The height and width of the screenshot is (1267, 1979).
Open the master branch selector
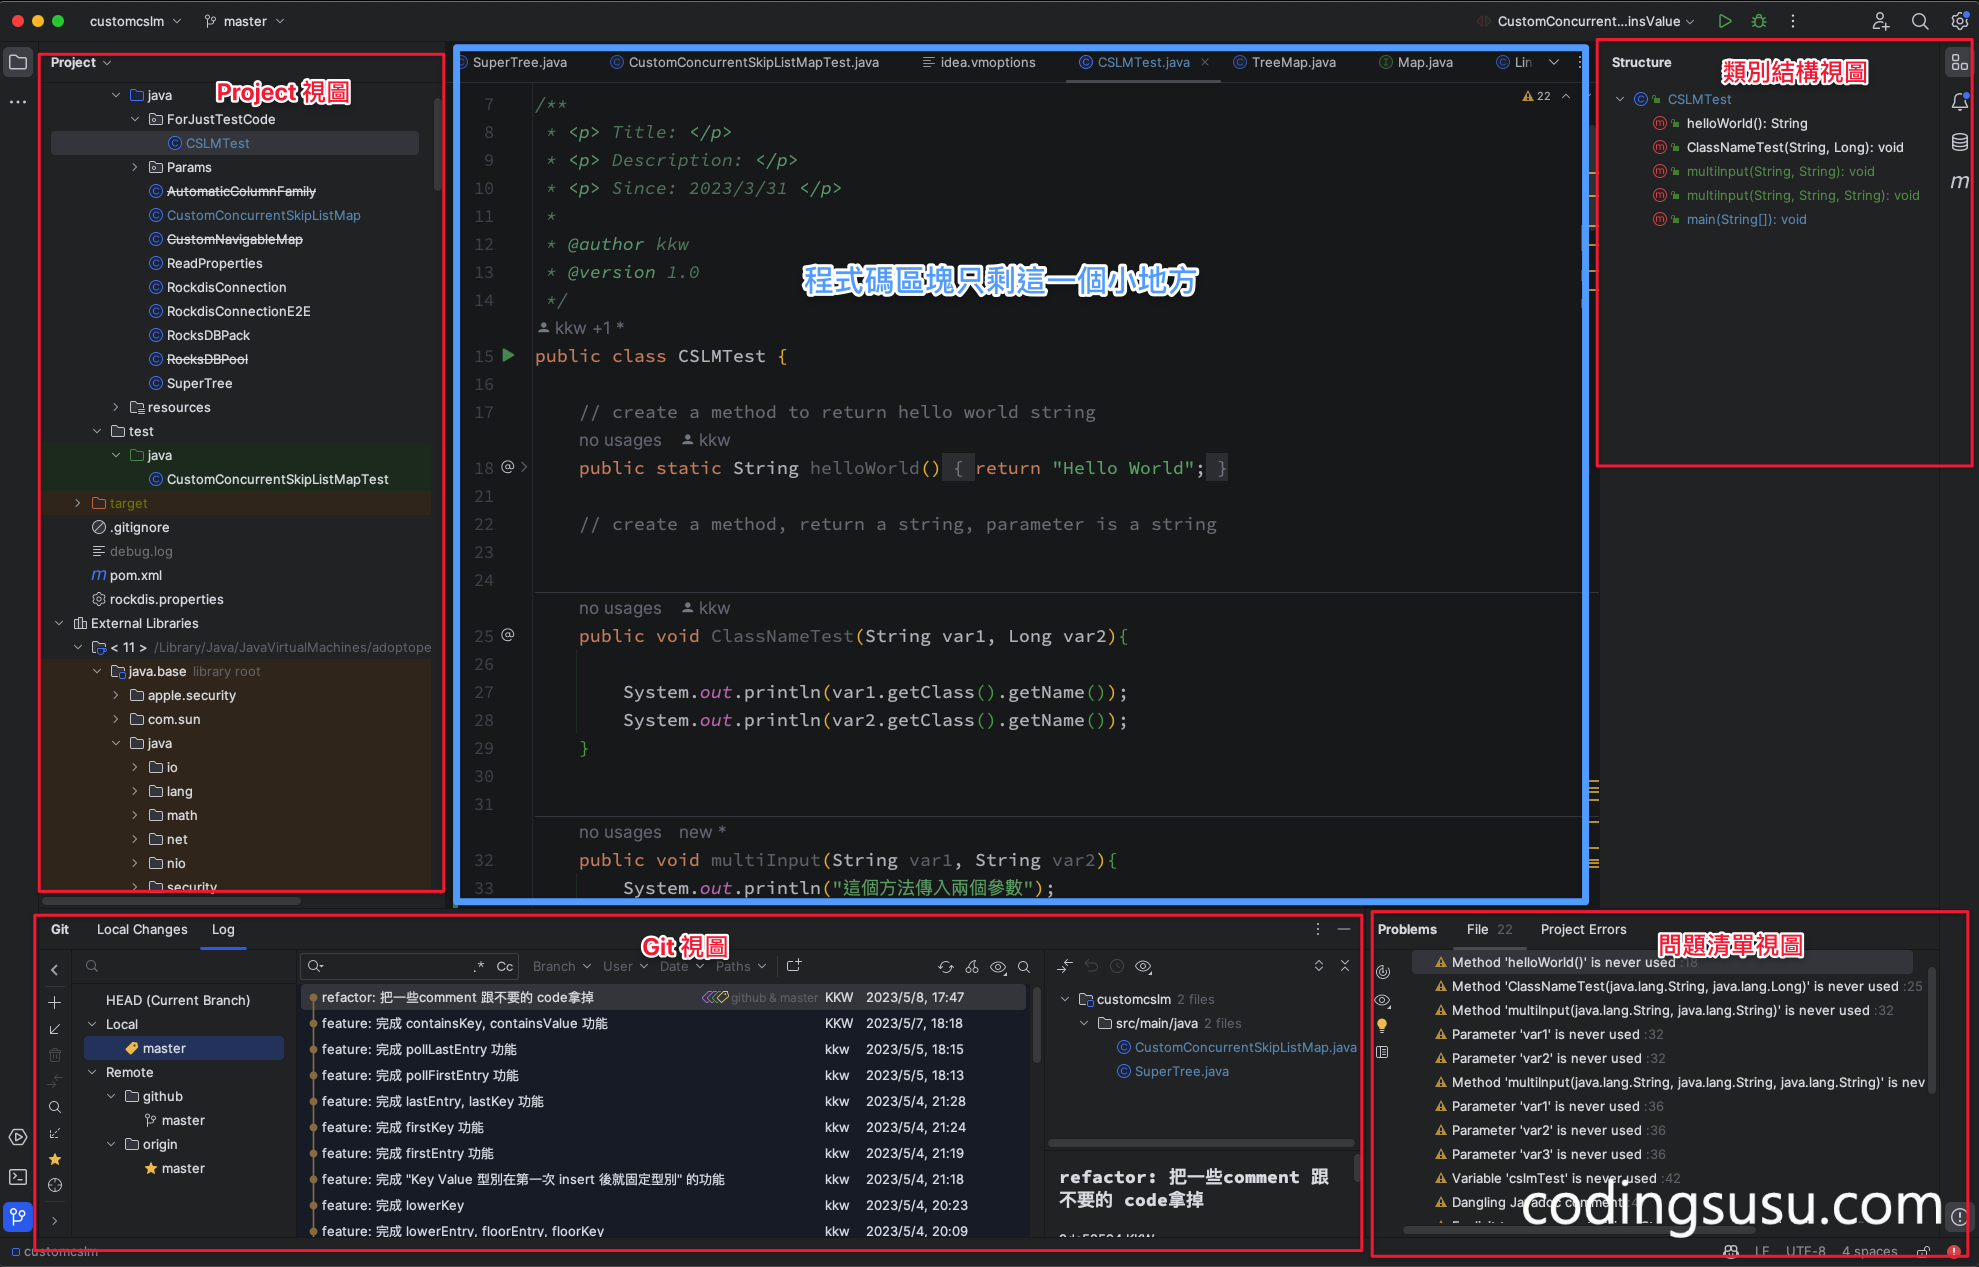tap(243, 20)
